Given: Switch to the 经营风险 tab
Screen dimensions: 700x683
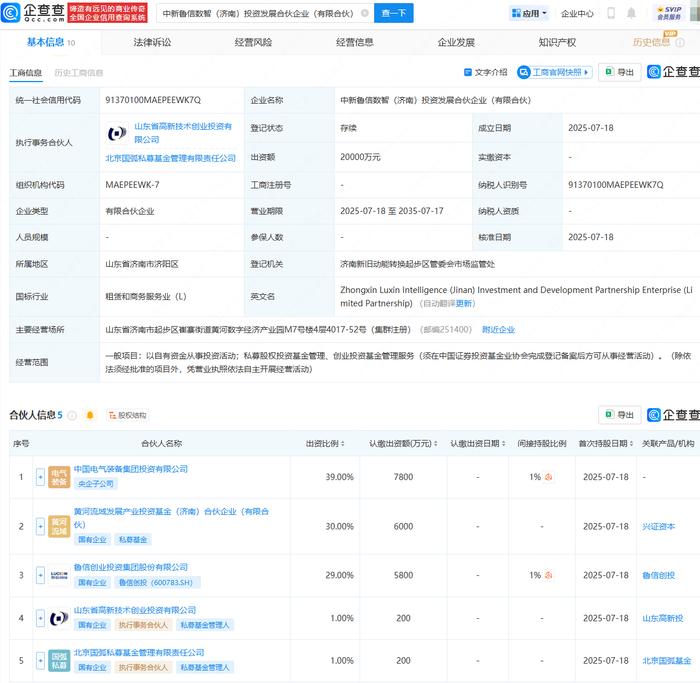Looking at the screenshot, I should [x=253, y=42].
